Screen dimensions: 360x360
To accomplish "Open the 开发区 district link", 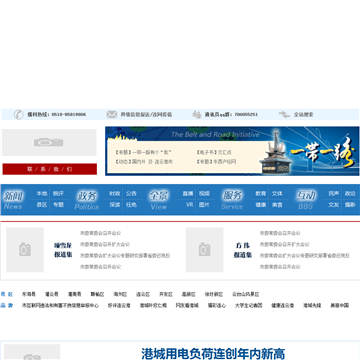I will tap(166, 294).
